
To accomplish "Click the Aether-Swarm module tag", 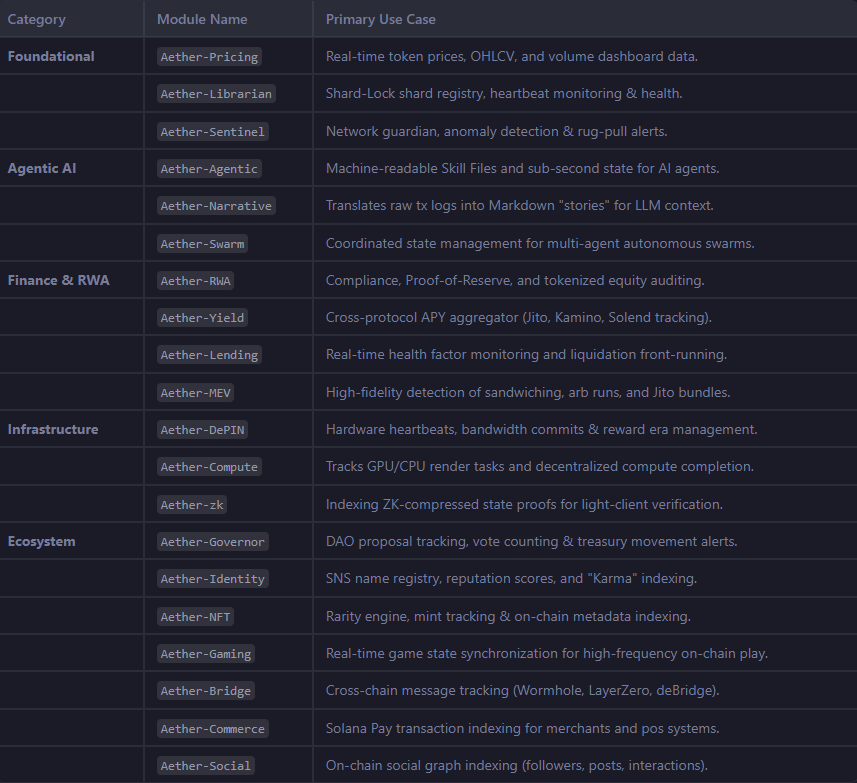I will click(x=202, y=244).
